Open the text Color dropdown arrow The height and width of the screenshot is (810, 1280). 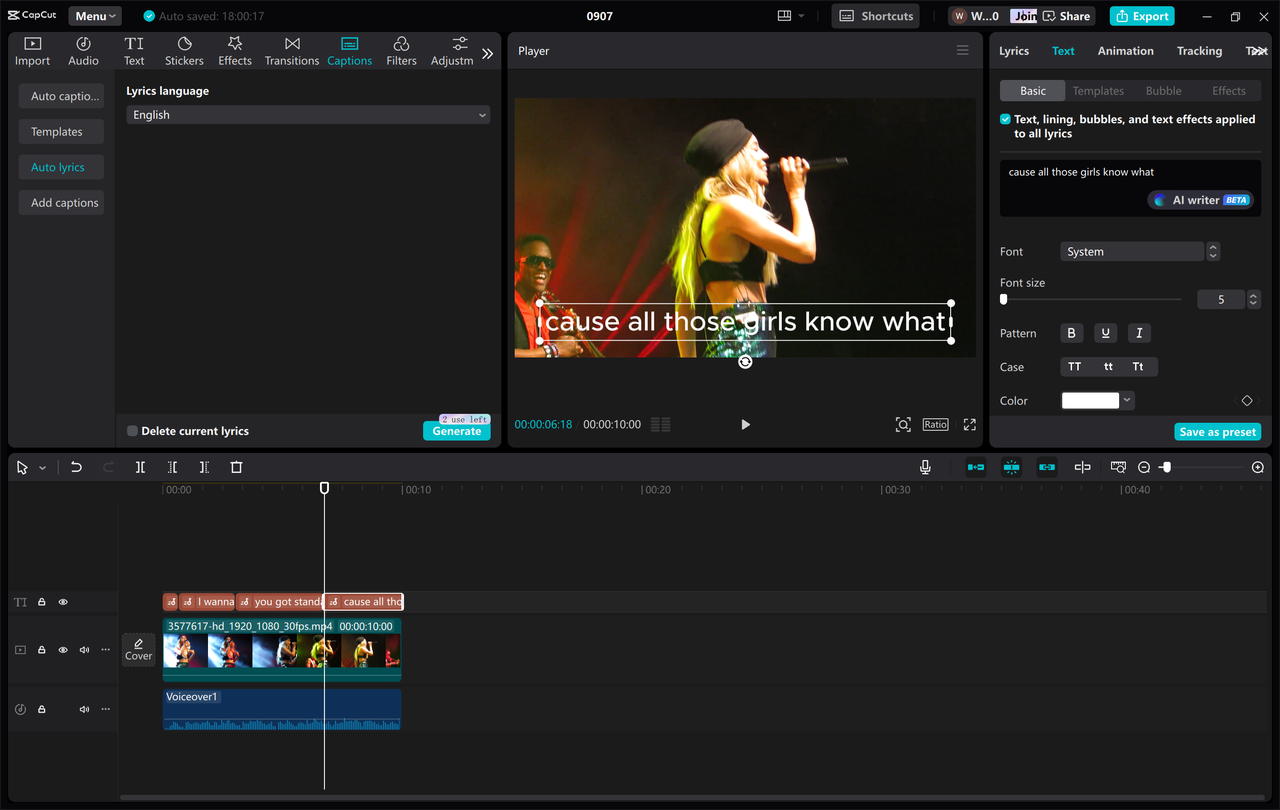[x=1127, y=400]
